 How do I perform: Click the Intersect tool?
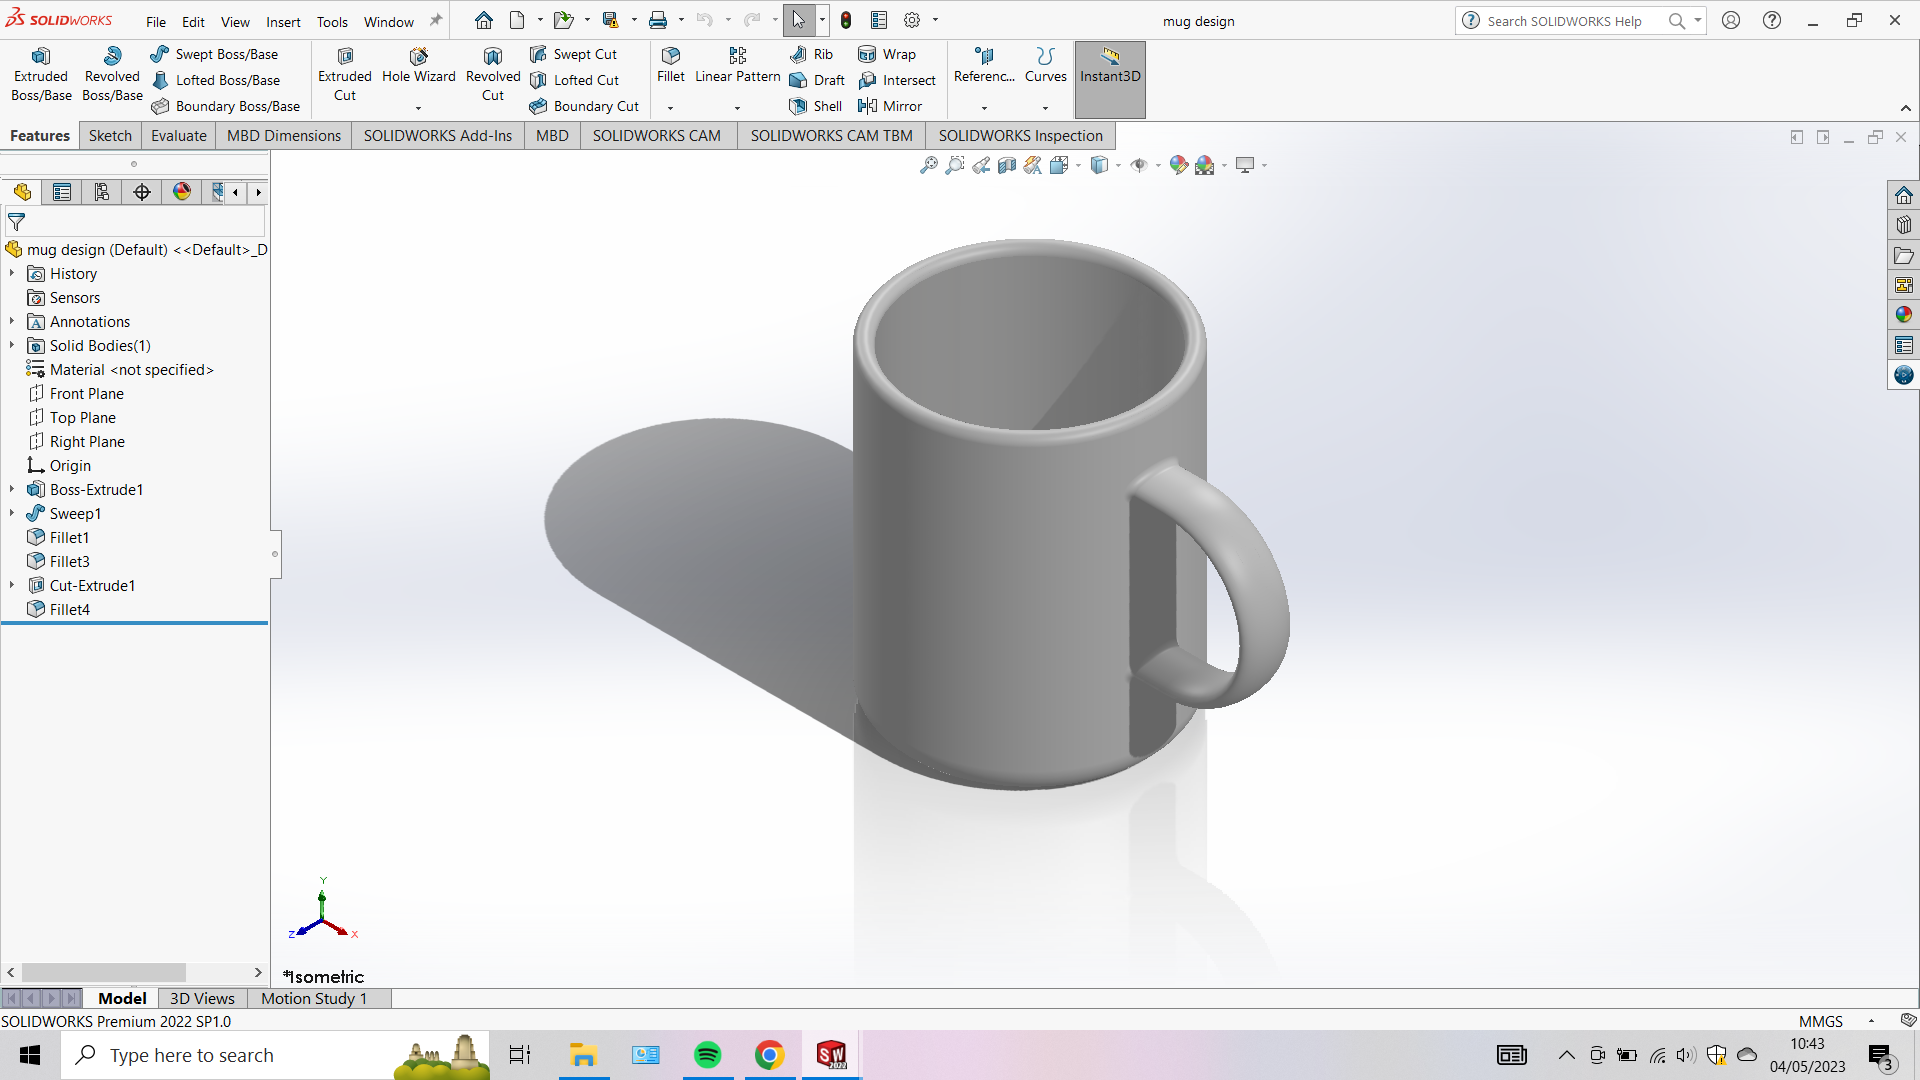[897, 80]
